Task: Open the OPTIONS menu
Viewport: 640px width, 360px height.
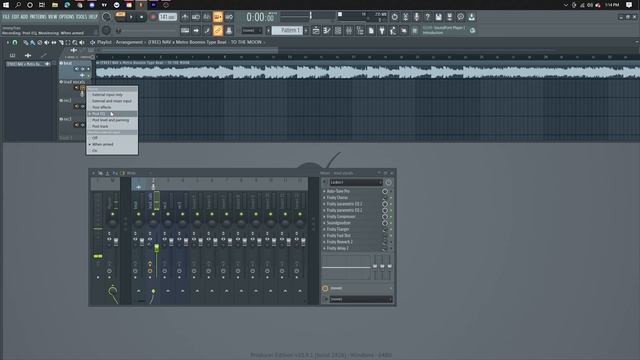Action: pos(67,17)
